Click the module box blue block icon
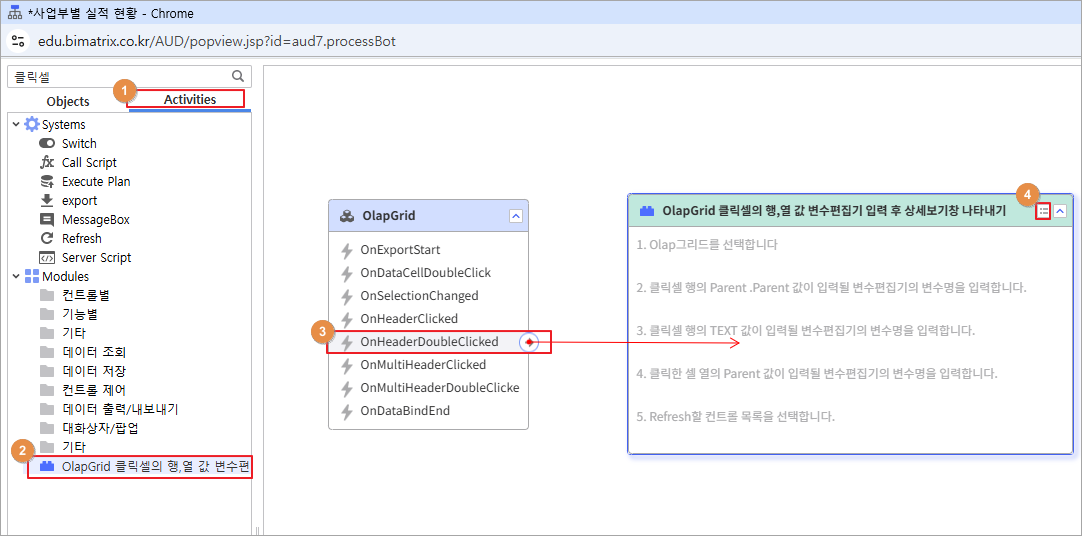 [647, 211]
